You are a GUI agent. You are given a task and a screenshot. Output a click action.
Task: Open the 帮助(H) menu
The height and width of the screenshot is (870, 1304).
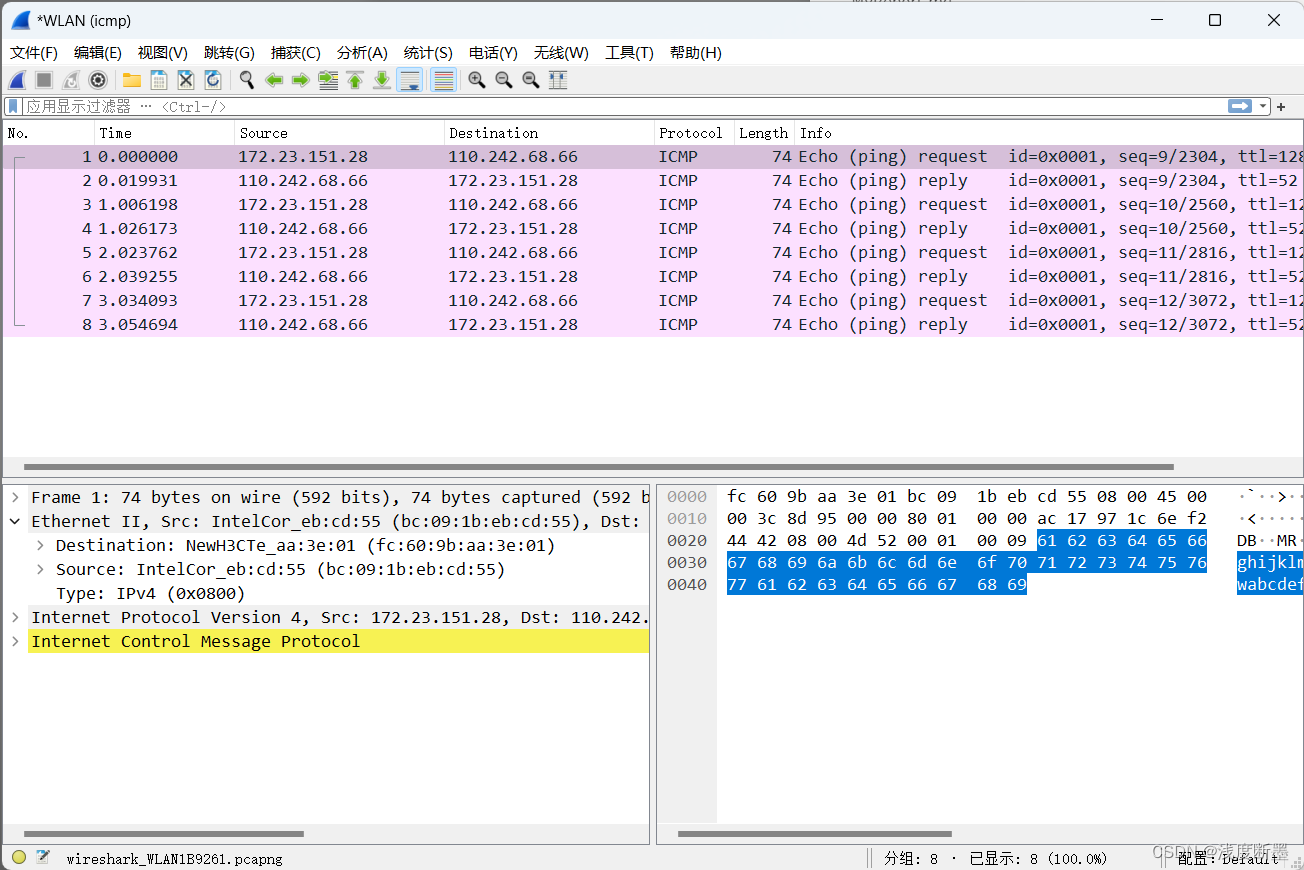pos(696,52)
